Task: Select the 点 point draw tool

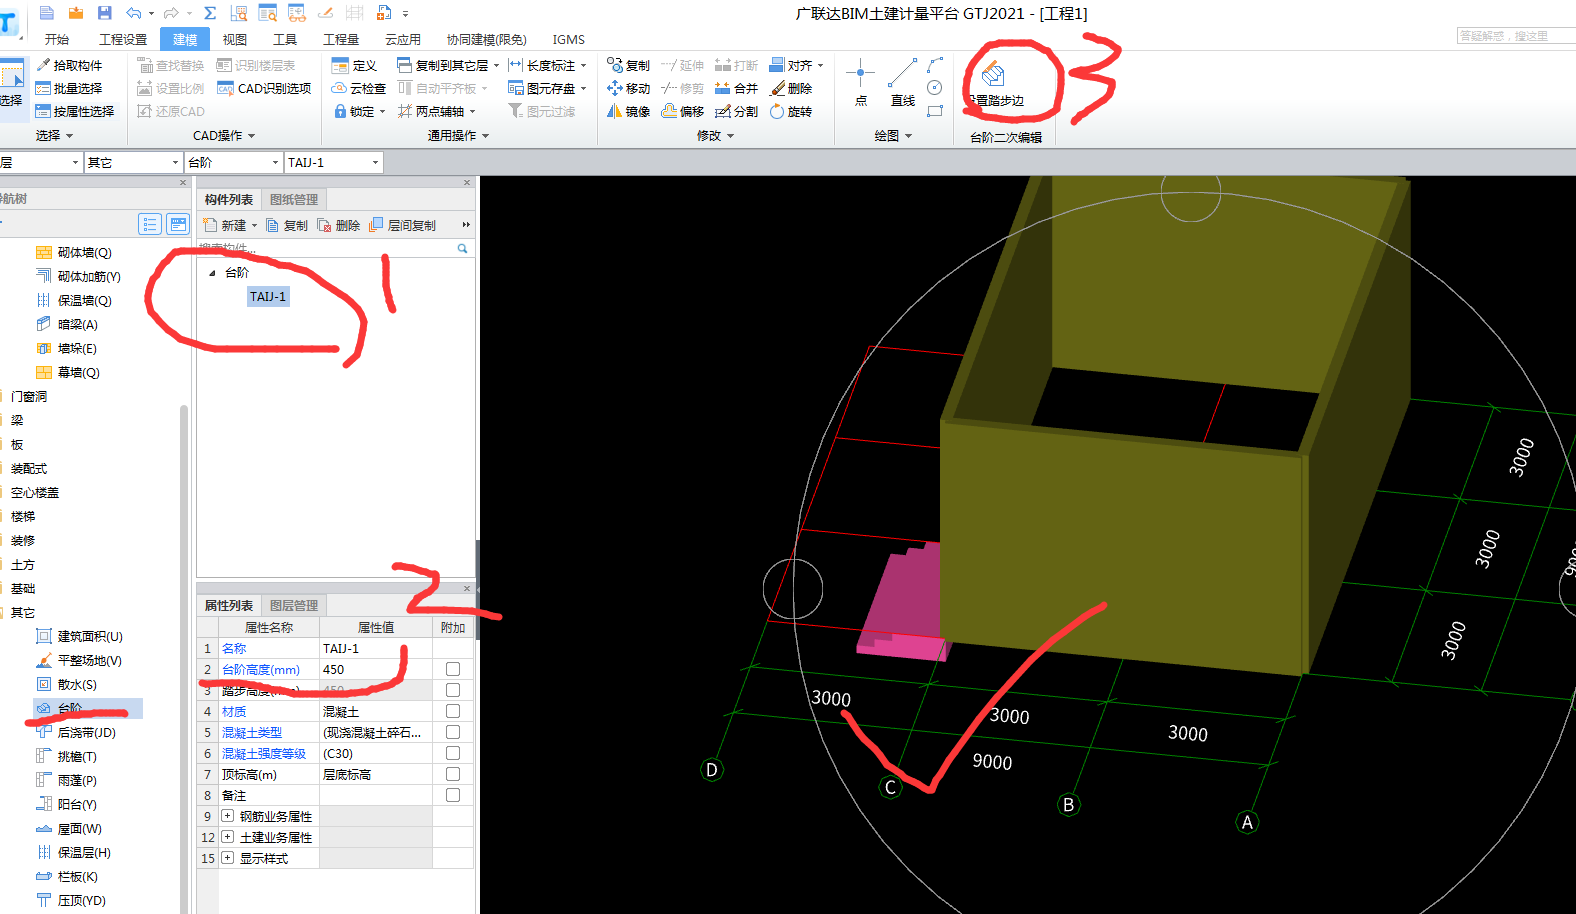Action: click(x=860, y=82)
